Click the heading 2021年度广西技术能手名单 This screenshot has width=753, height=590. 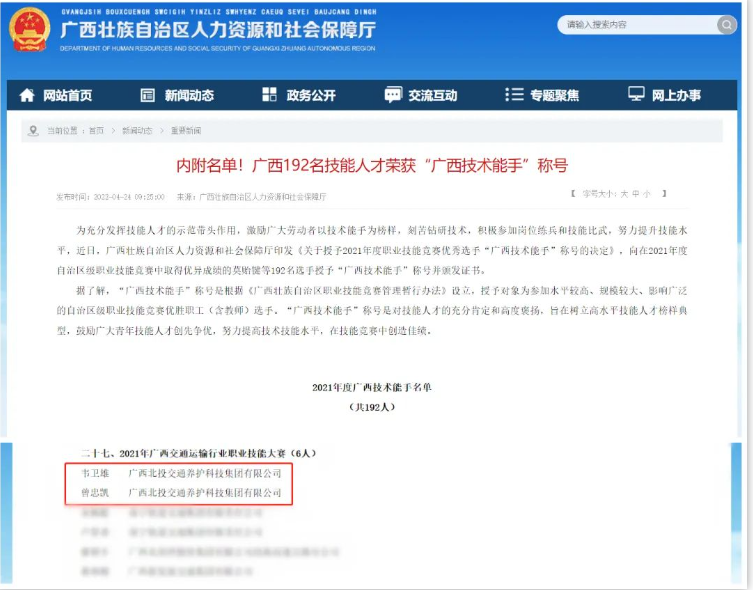[372, 387]
